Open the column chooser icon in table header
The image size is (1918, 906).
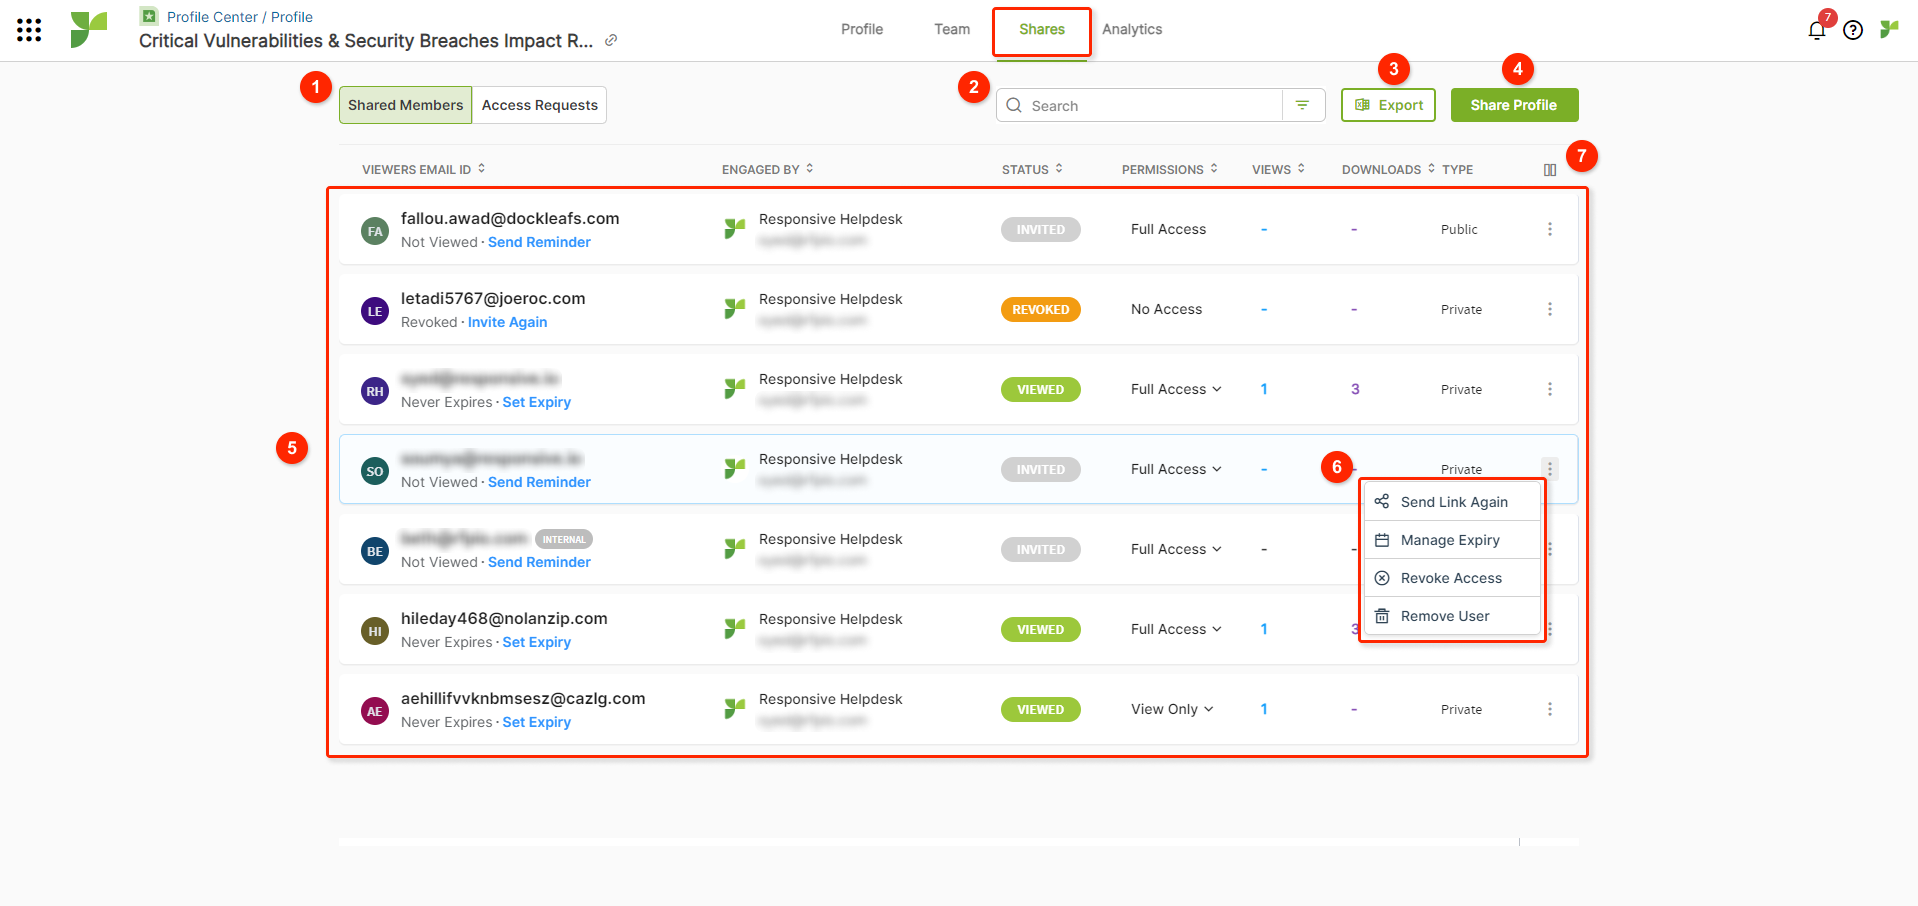pyautogui.click(x=1549, y=170)
